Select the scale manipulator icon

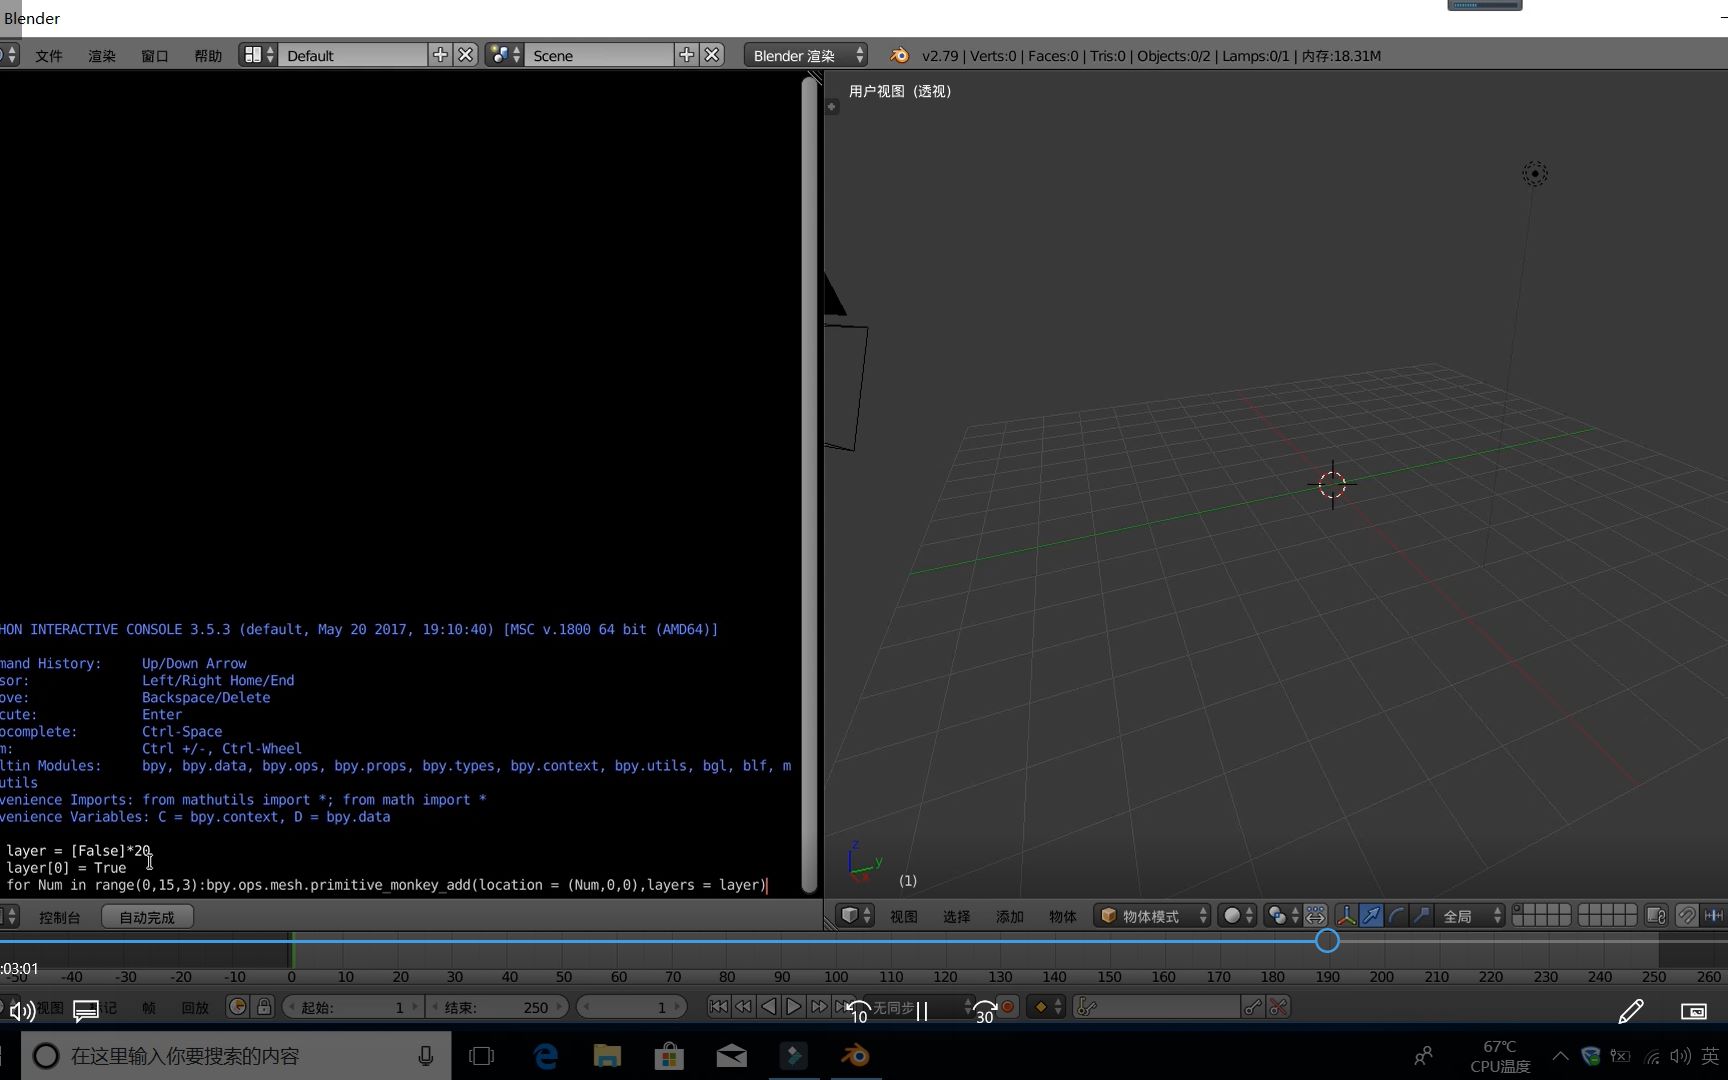[x=1420, y=915]
